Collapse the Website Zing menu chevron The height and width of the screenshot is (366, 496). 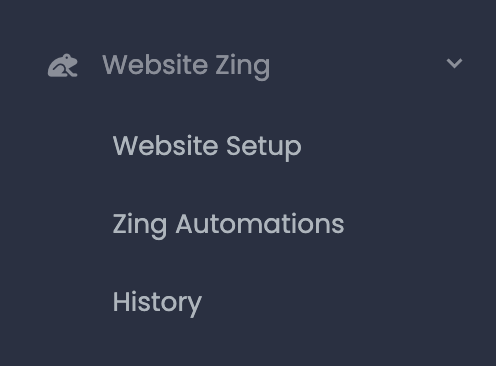(x=454, y=63)
